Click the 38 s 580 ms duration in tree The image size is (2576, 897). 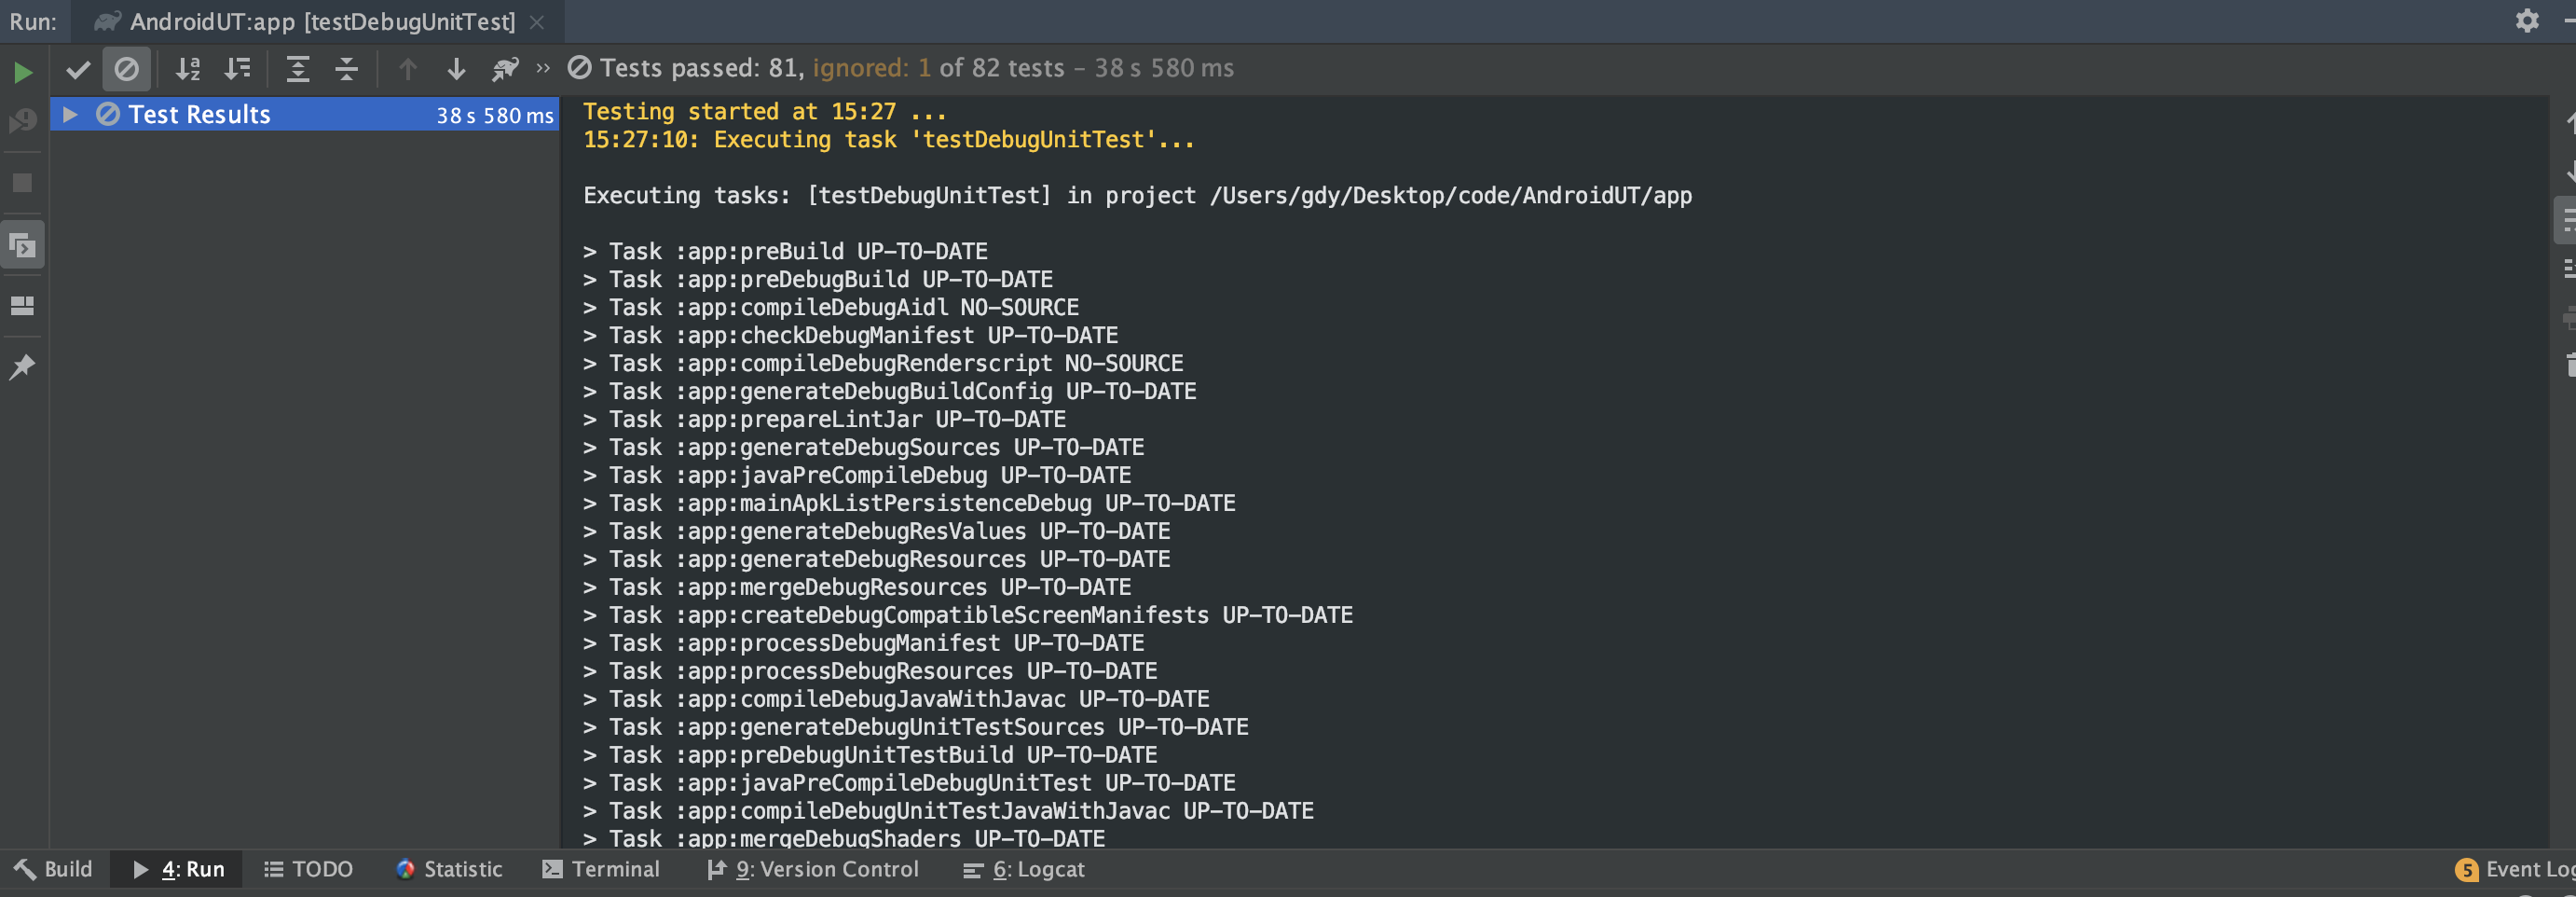[x=494, y=115]
